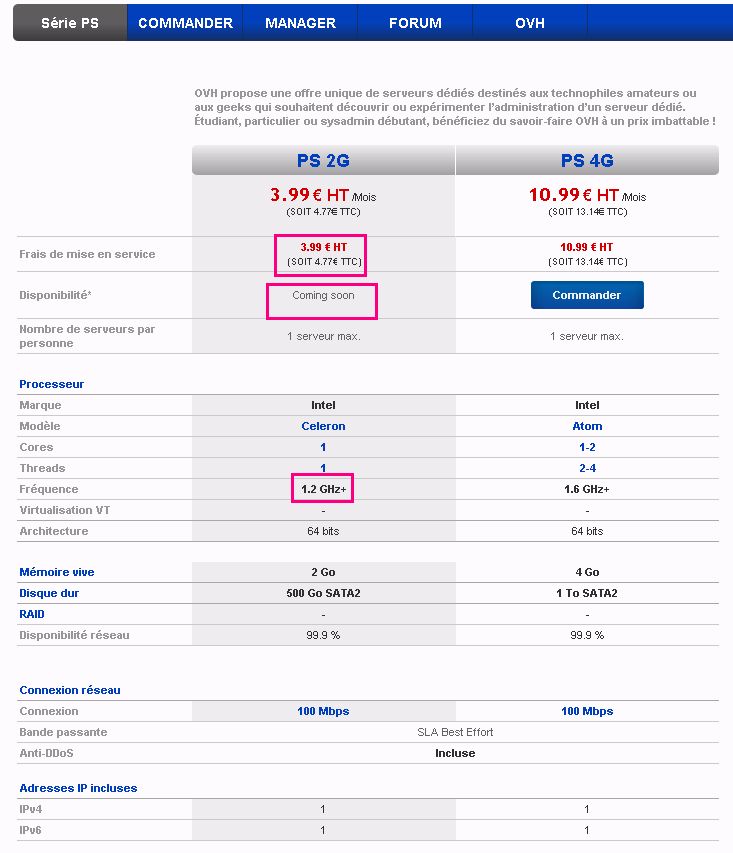Click the Adresses IP incluses heading

[x=78, y=788]
